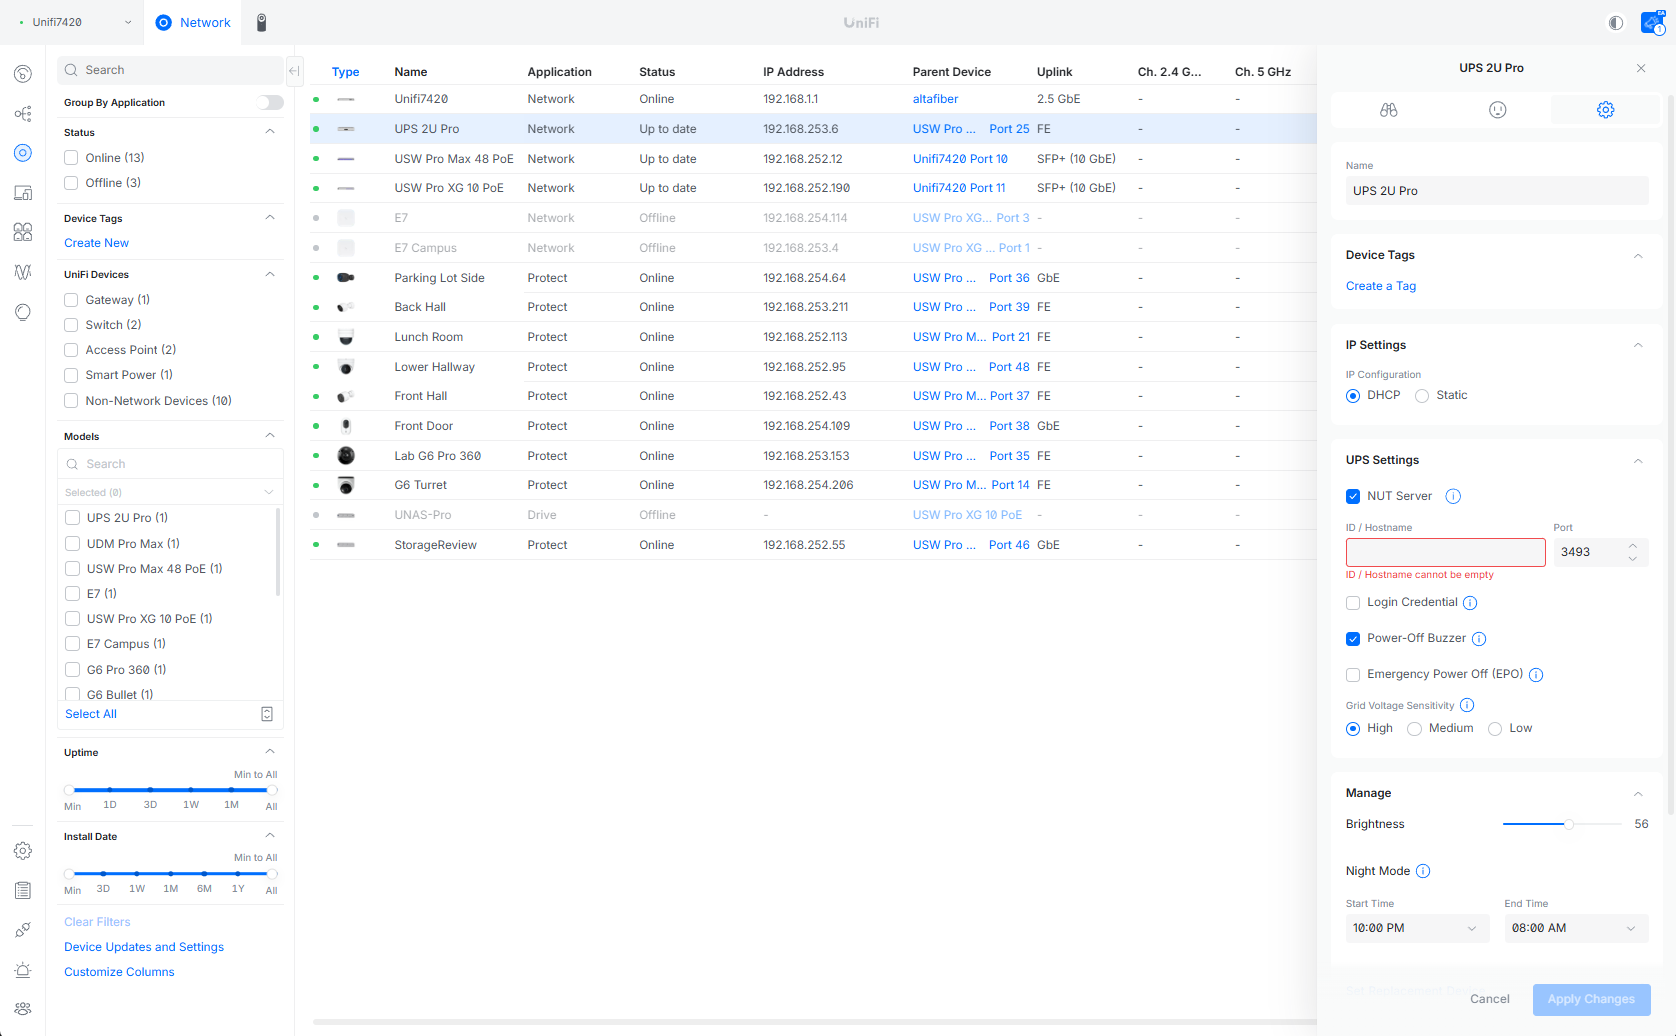
Task: Open the gear settings tab in UPS panel
Action: tap(1605, 110)
